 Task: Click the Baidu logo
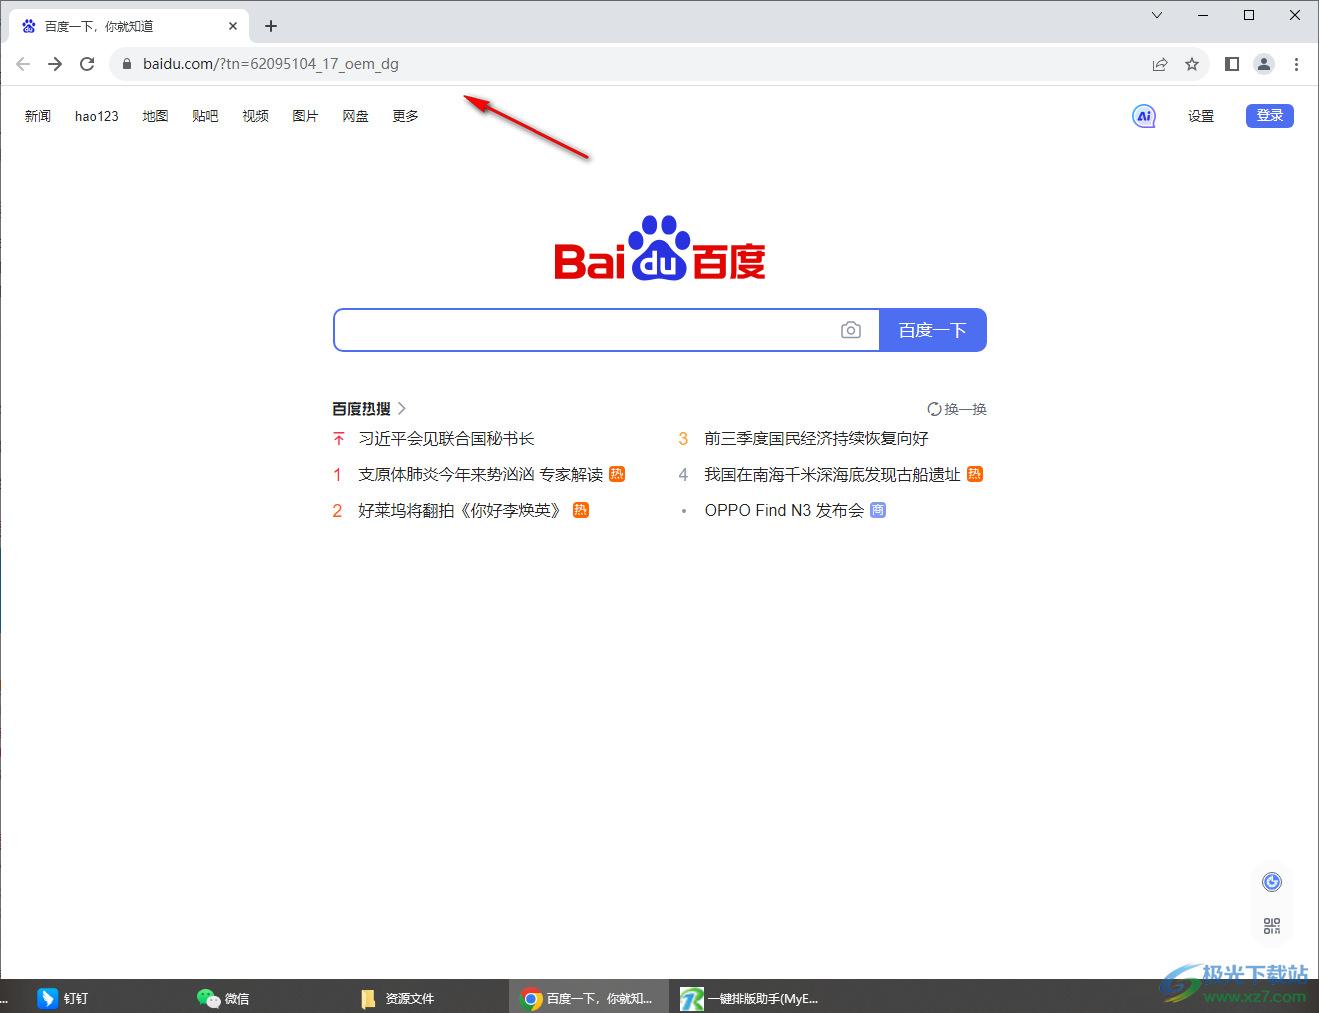(660, 248)
